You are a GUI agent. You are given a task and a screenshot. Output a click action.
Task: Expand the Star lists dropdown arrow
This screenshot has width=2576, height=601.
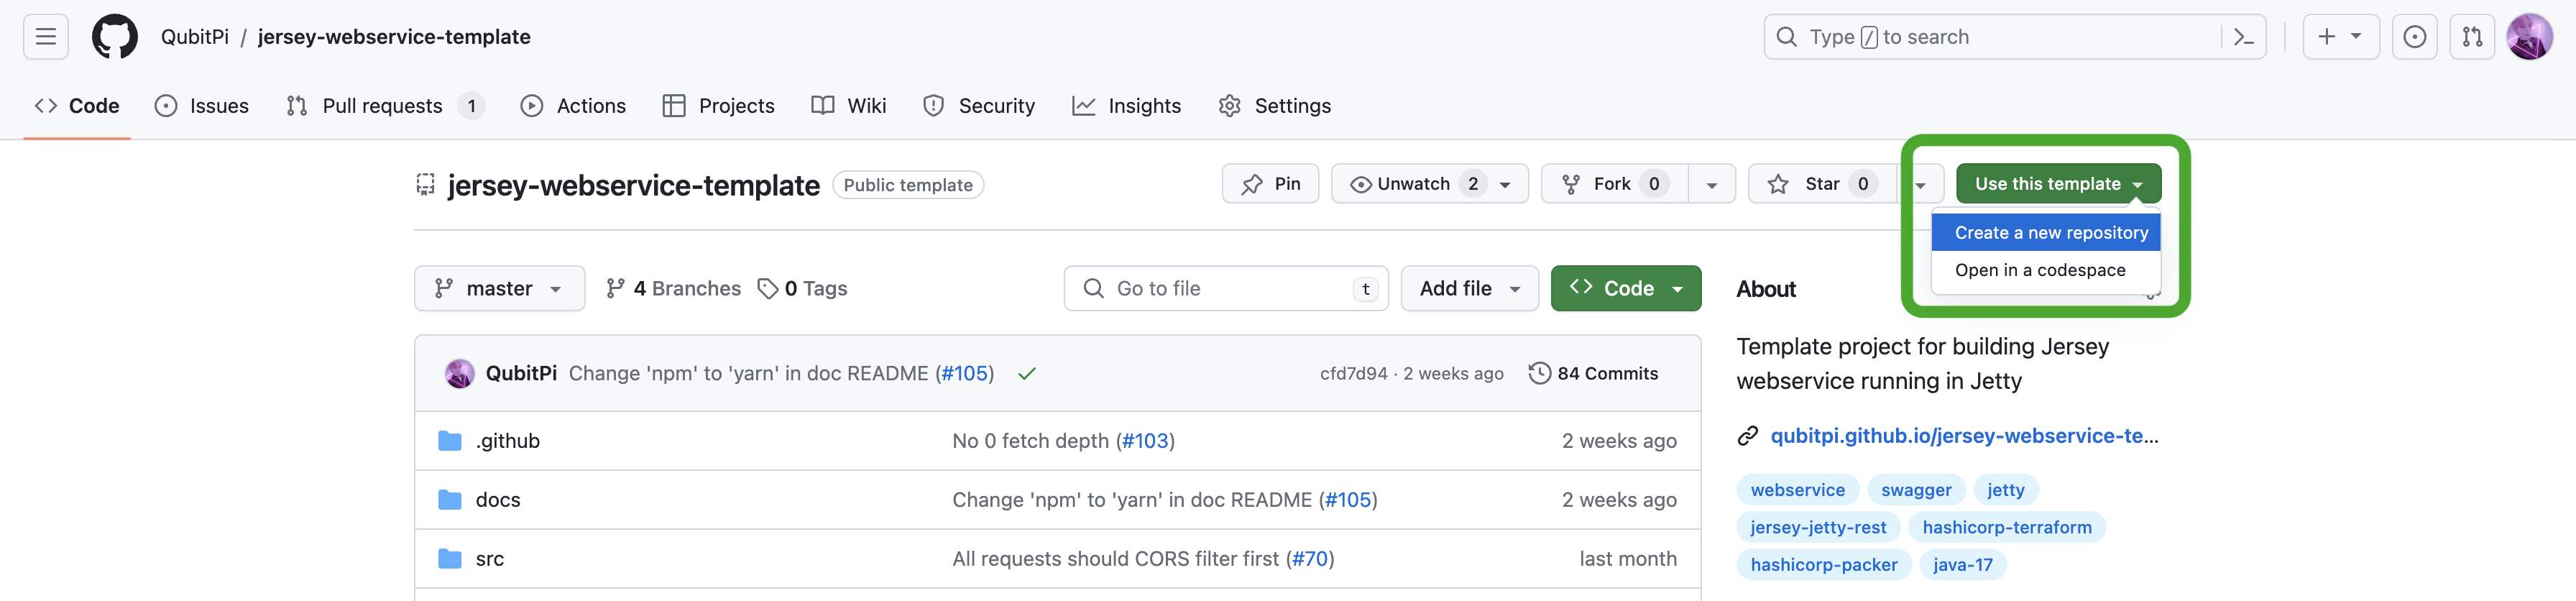point(1920,184)
